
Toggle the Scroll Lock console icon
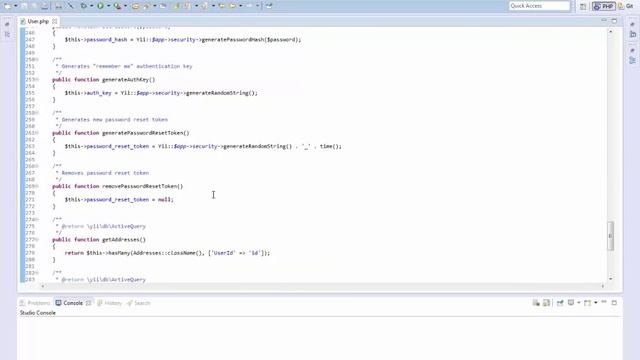546,303
